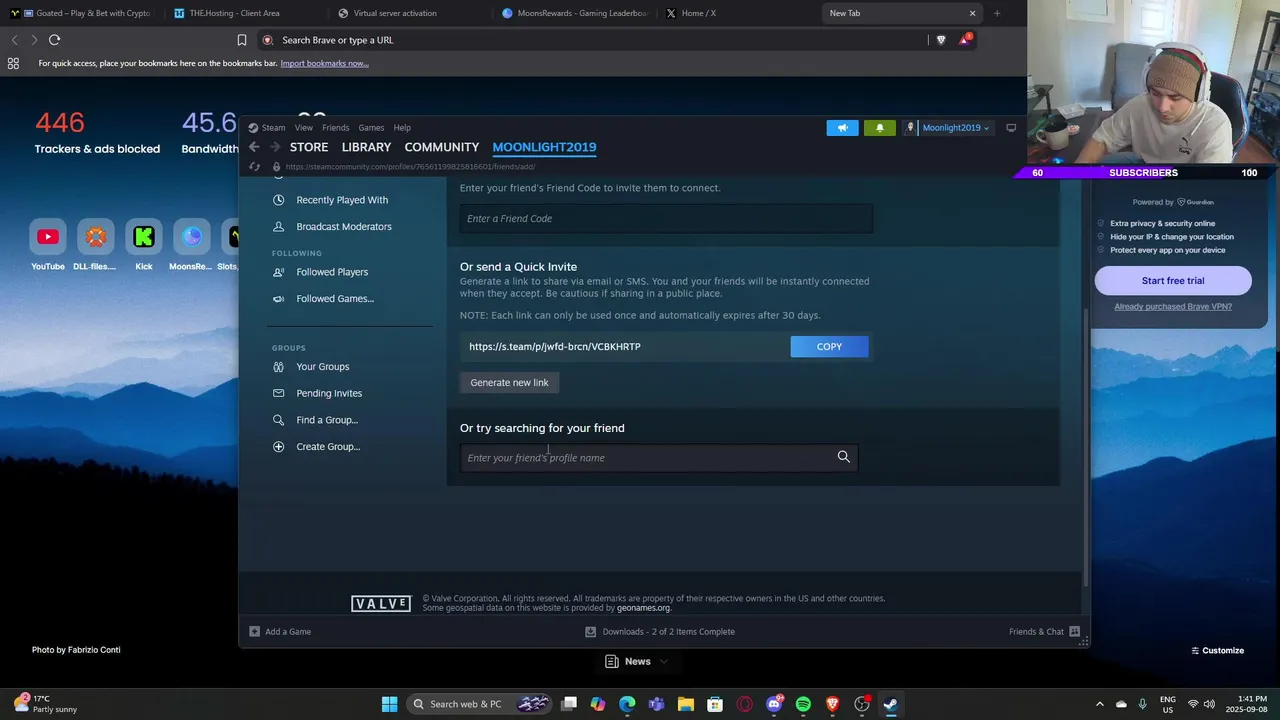The width and height of the screenshot is (1280, 720).
Task: Click the Downloads icon in Steam footer
Action: pos(590,632)
